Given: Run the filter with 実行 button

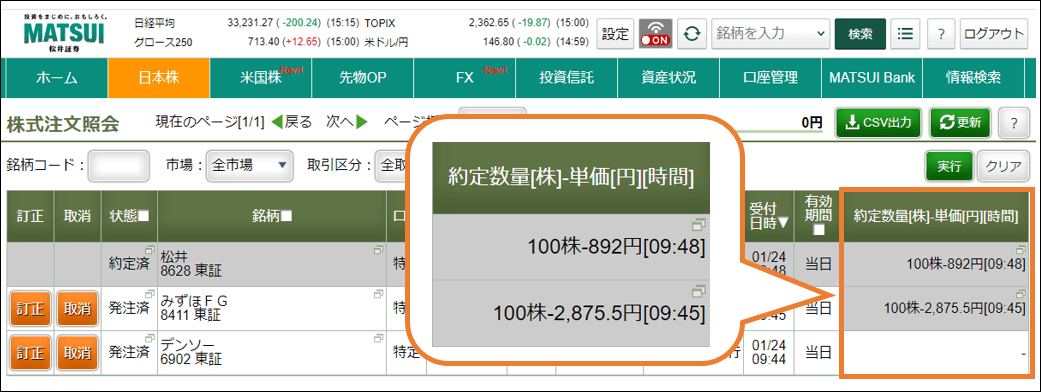Looking at the screenshot, I should coord(949,166).
